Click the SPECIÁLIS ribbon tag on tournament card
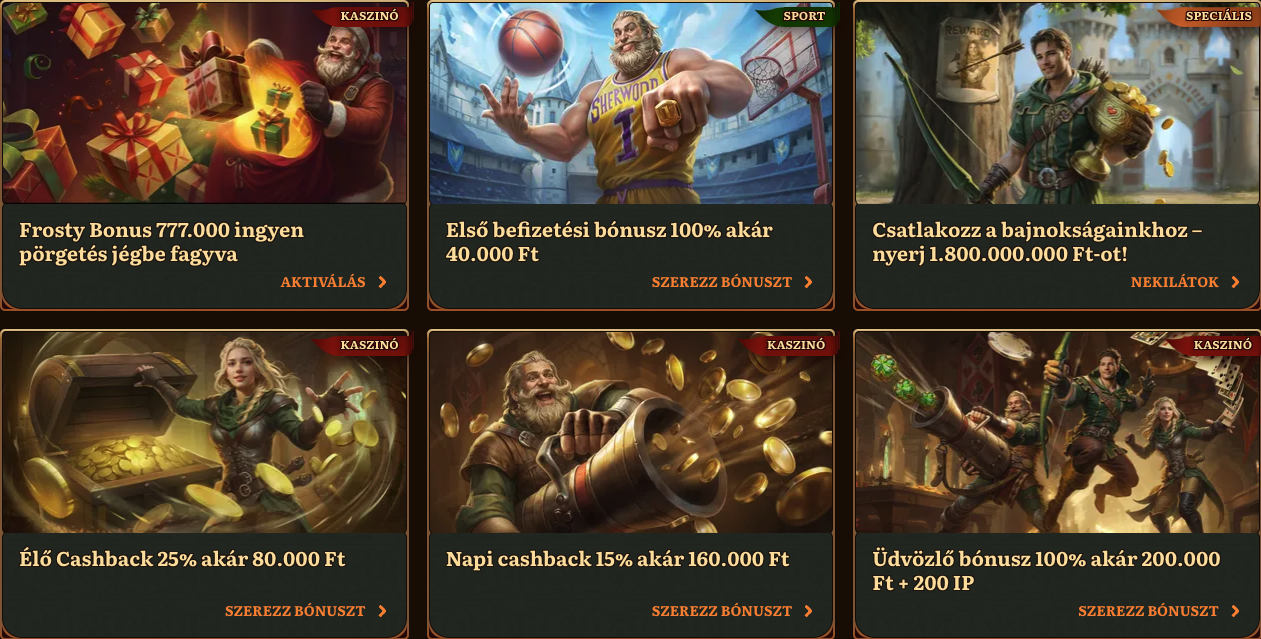1261x639 pixels. point(1211,16)
